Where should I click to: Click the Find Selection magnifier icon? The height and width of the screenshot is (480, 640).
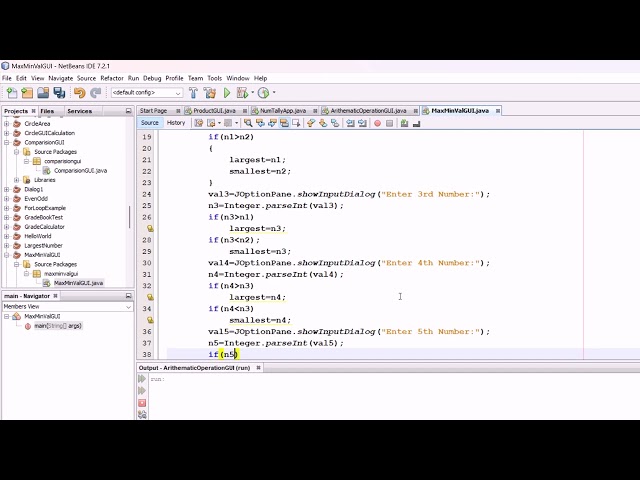coord(248,123)
